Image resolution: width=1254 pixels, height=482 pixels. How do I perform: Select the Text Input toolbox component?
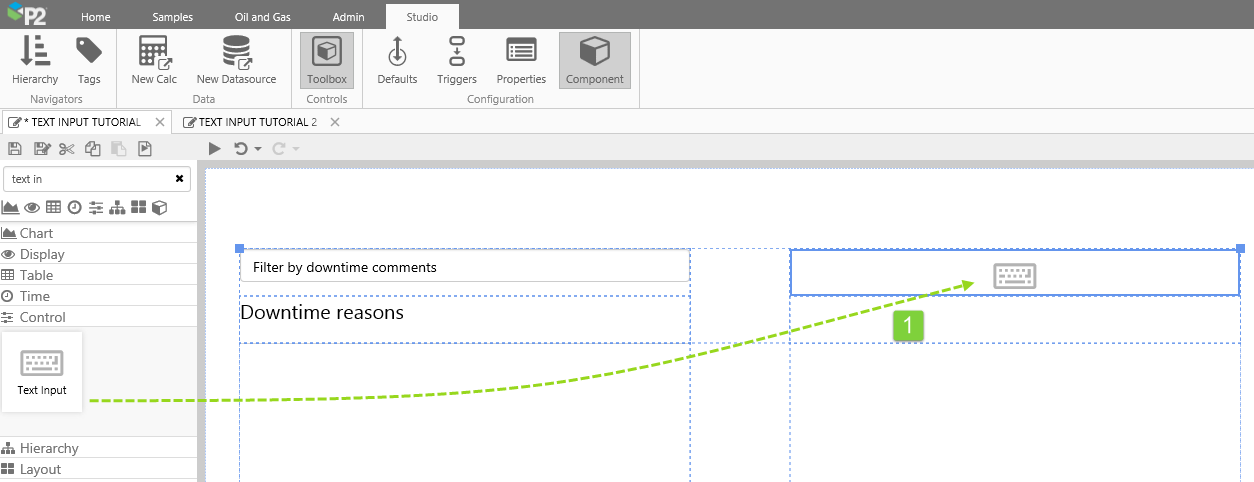pyautogui.click(x=42, y=372)
